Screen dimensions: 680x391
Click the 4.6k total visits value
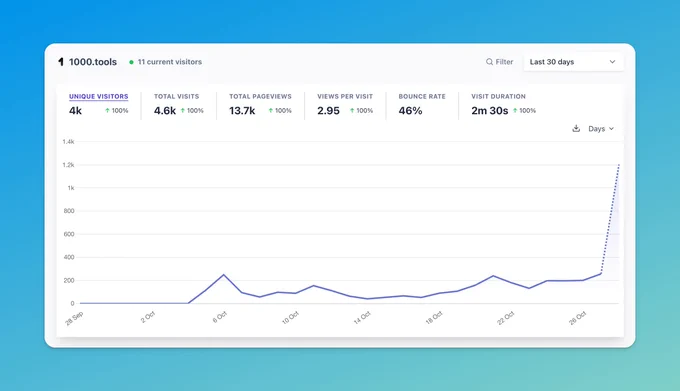coord(165,111)
